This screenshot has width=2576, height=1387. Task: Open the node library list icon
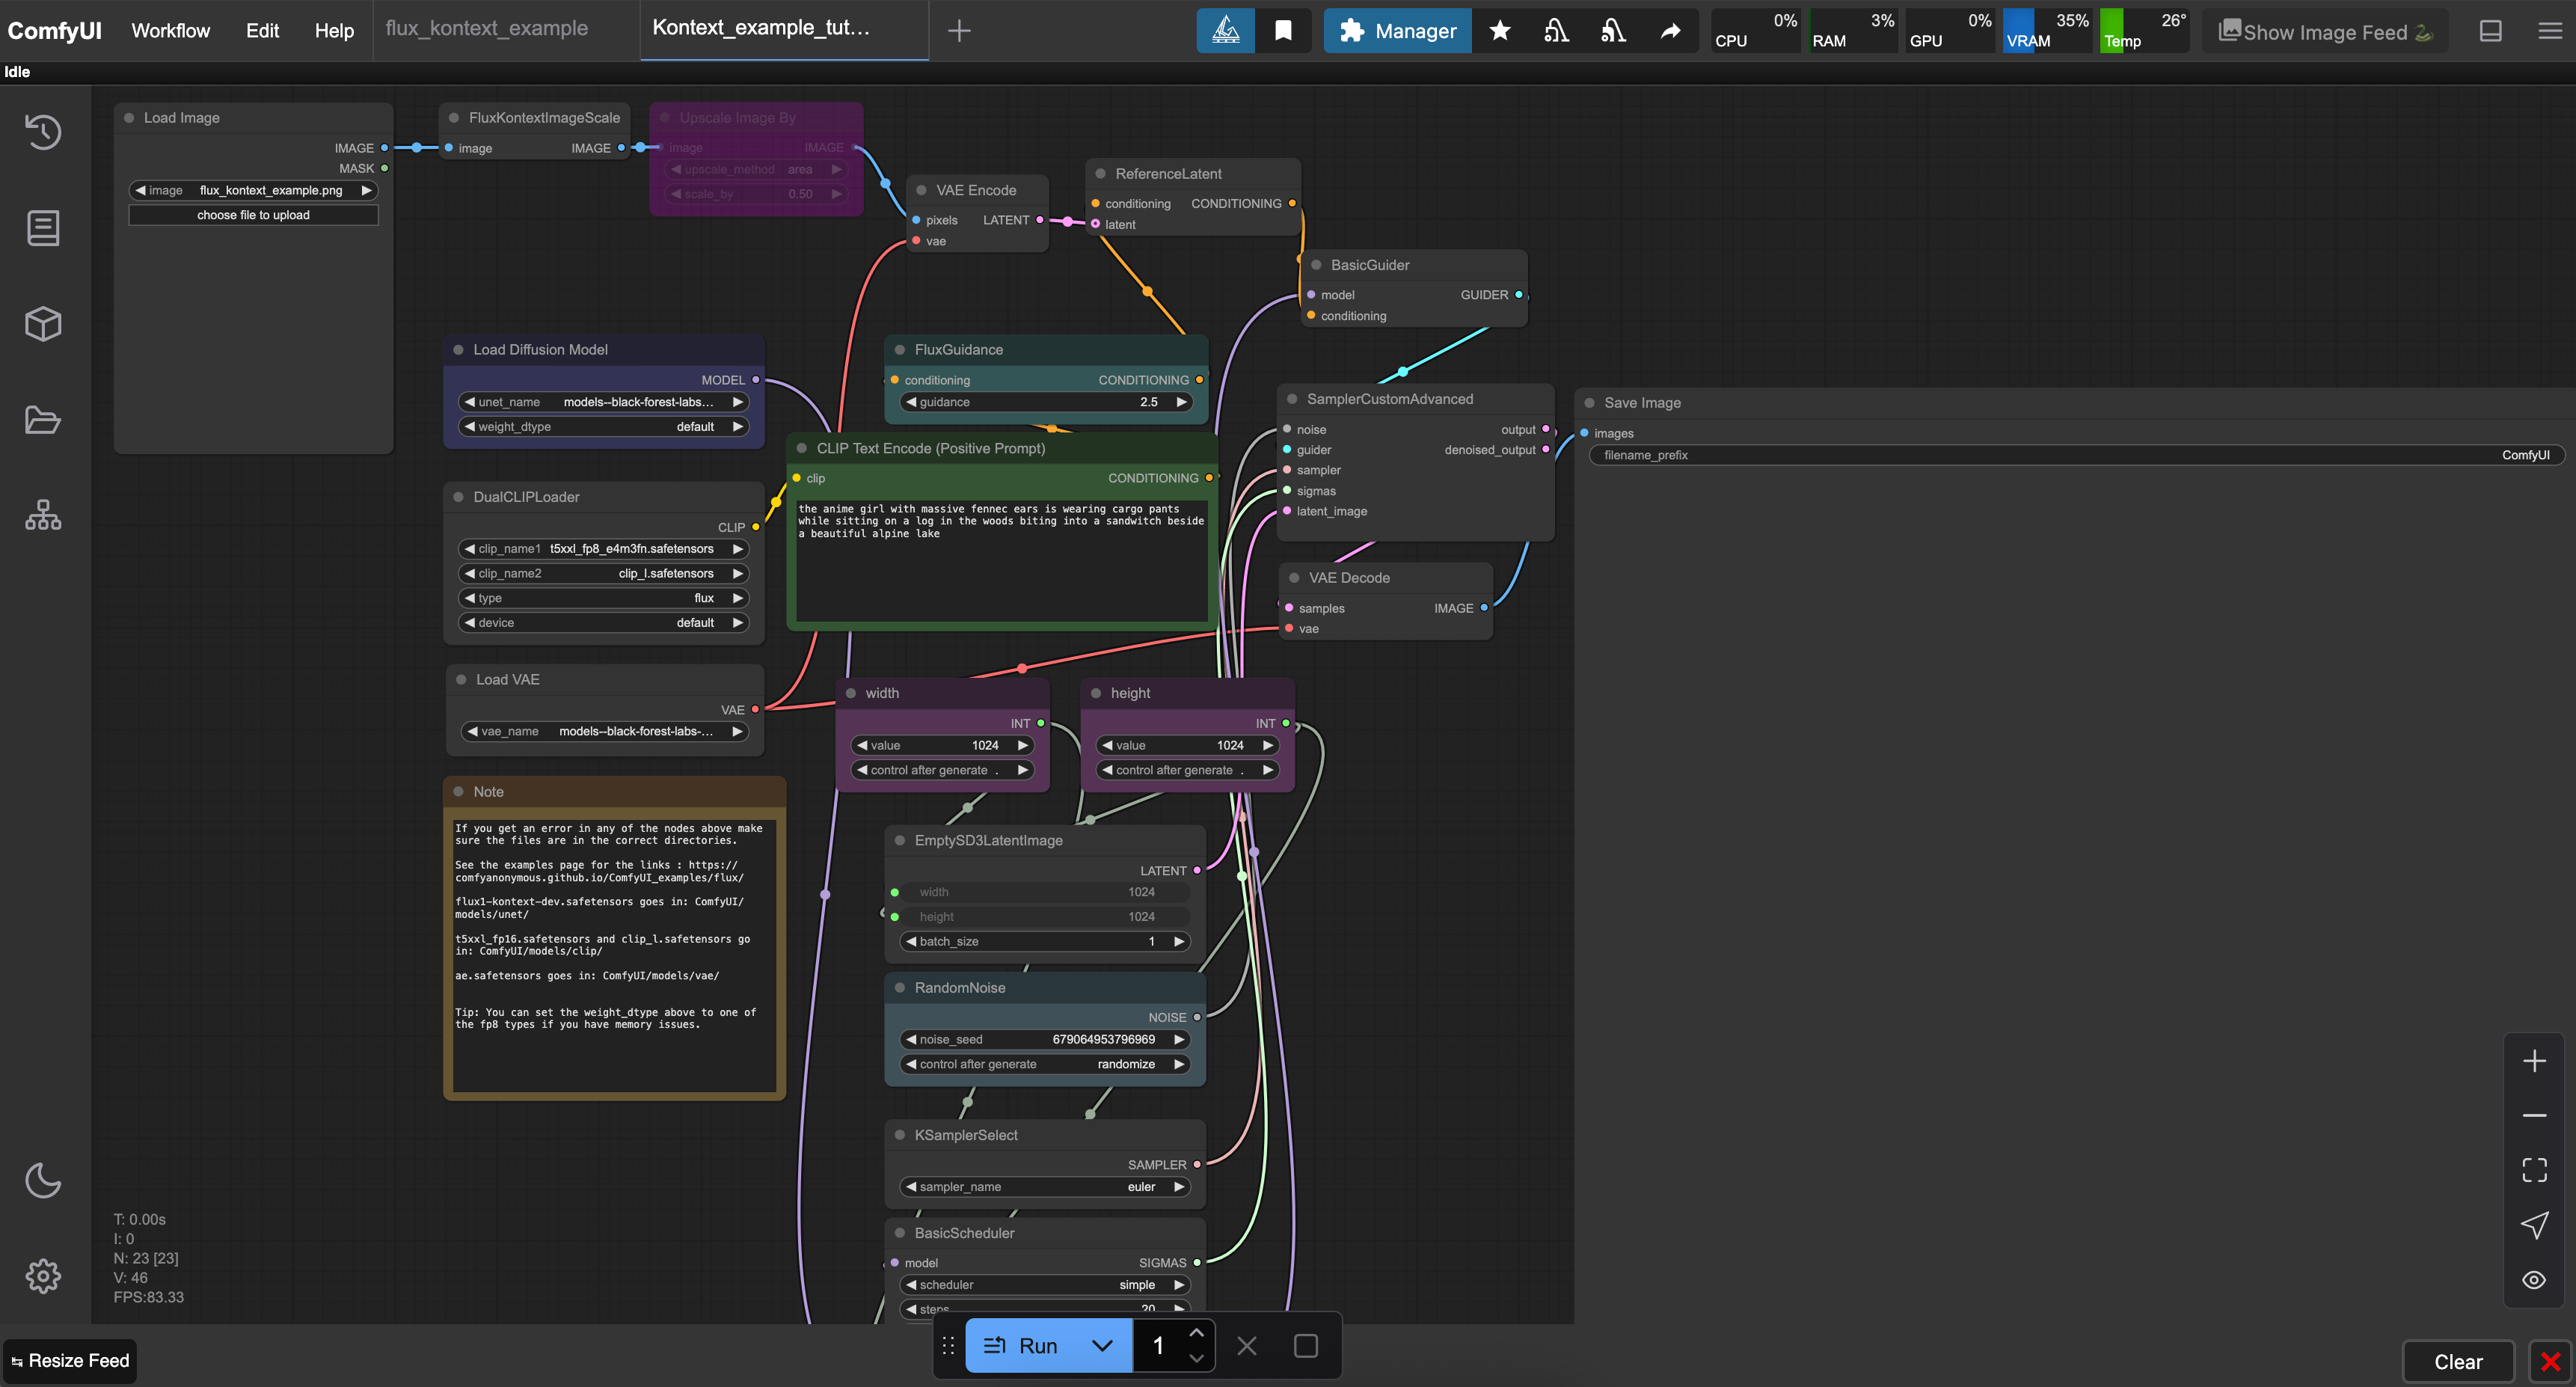[x=43, y=228]
